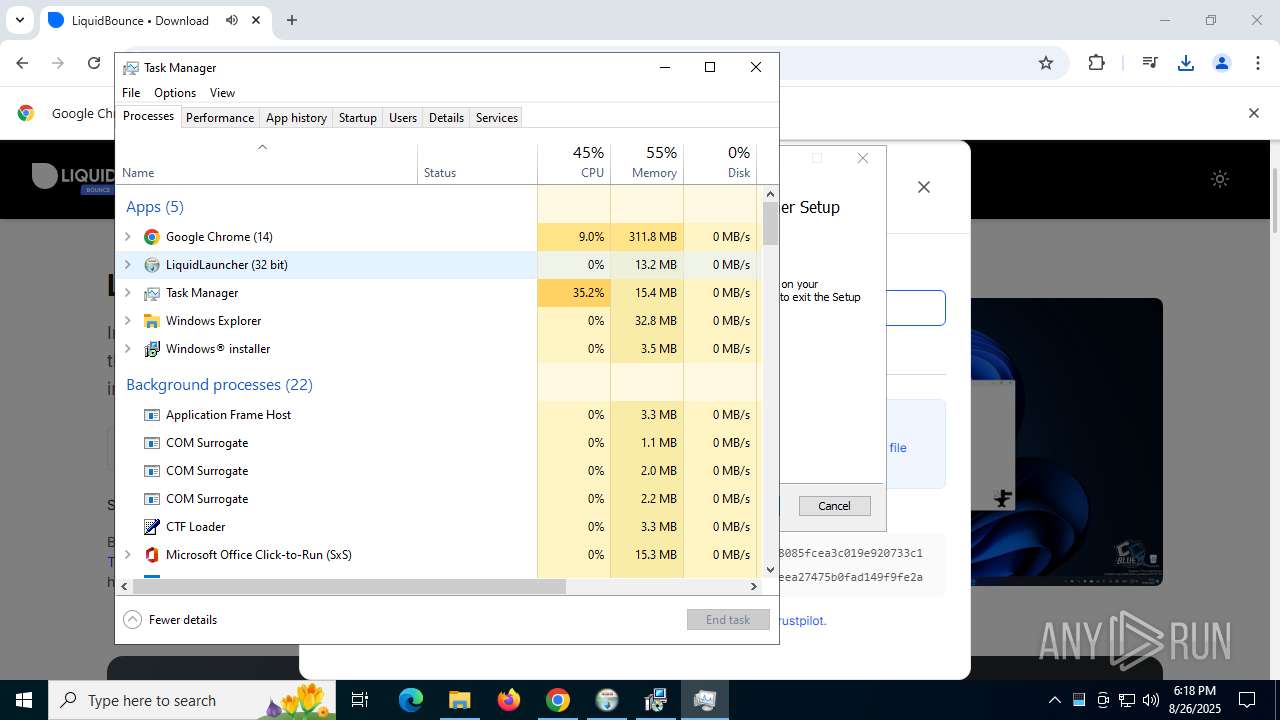Mute the LiquidBounce tab audio icon
This screenshot has width=1280, height=720.
[x=232, y=20]
